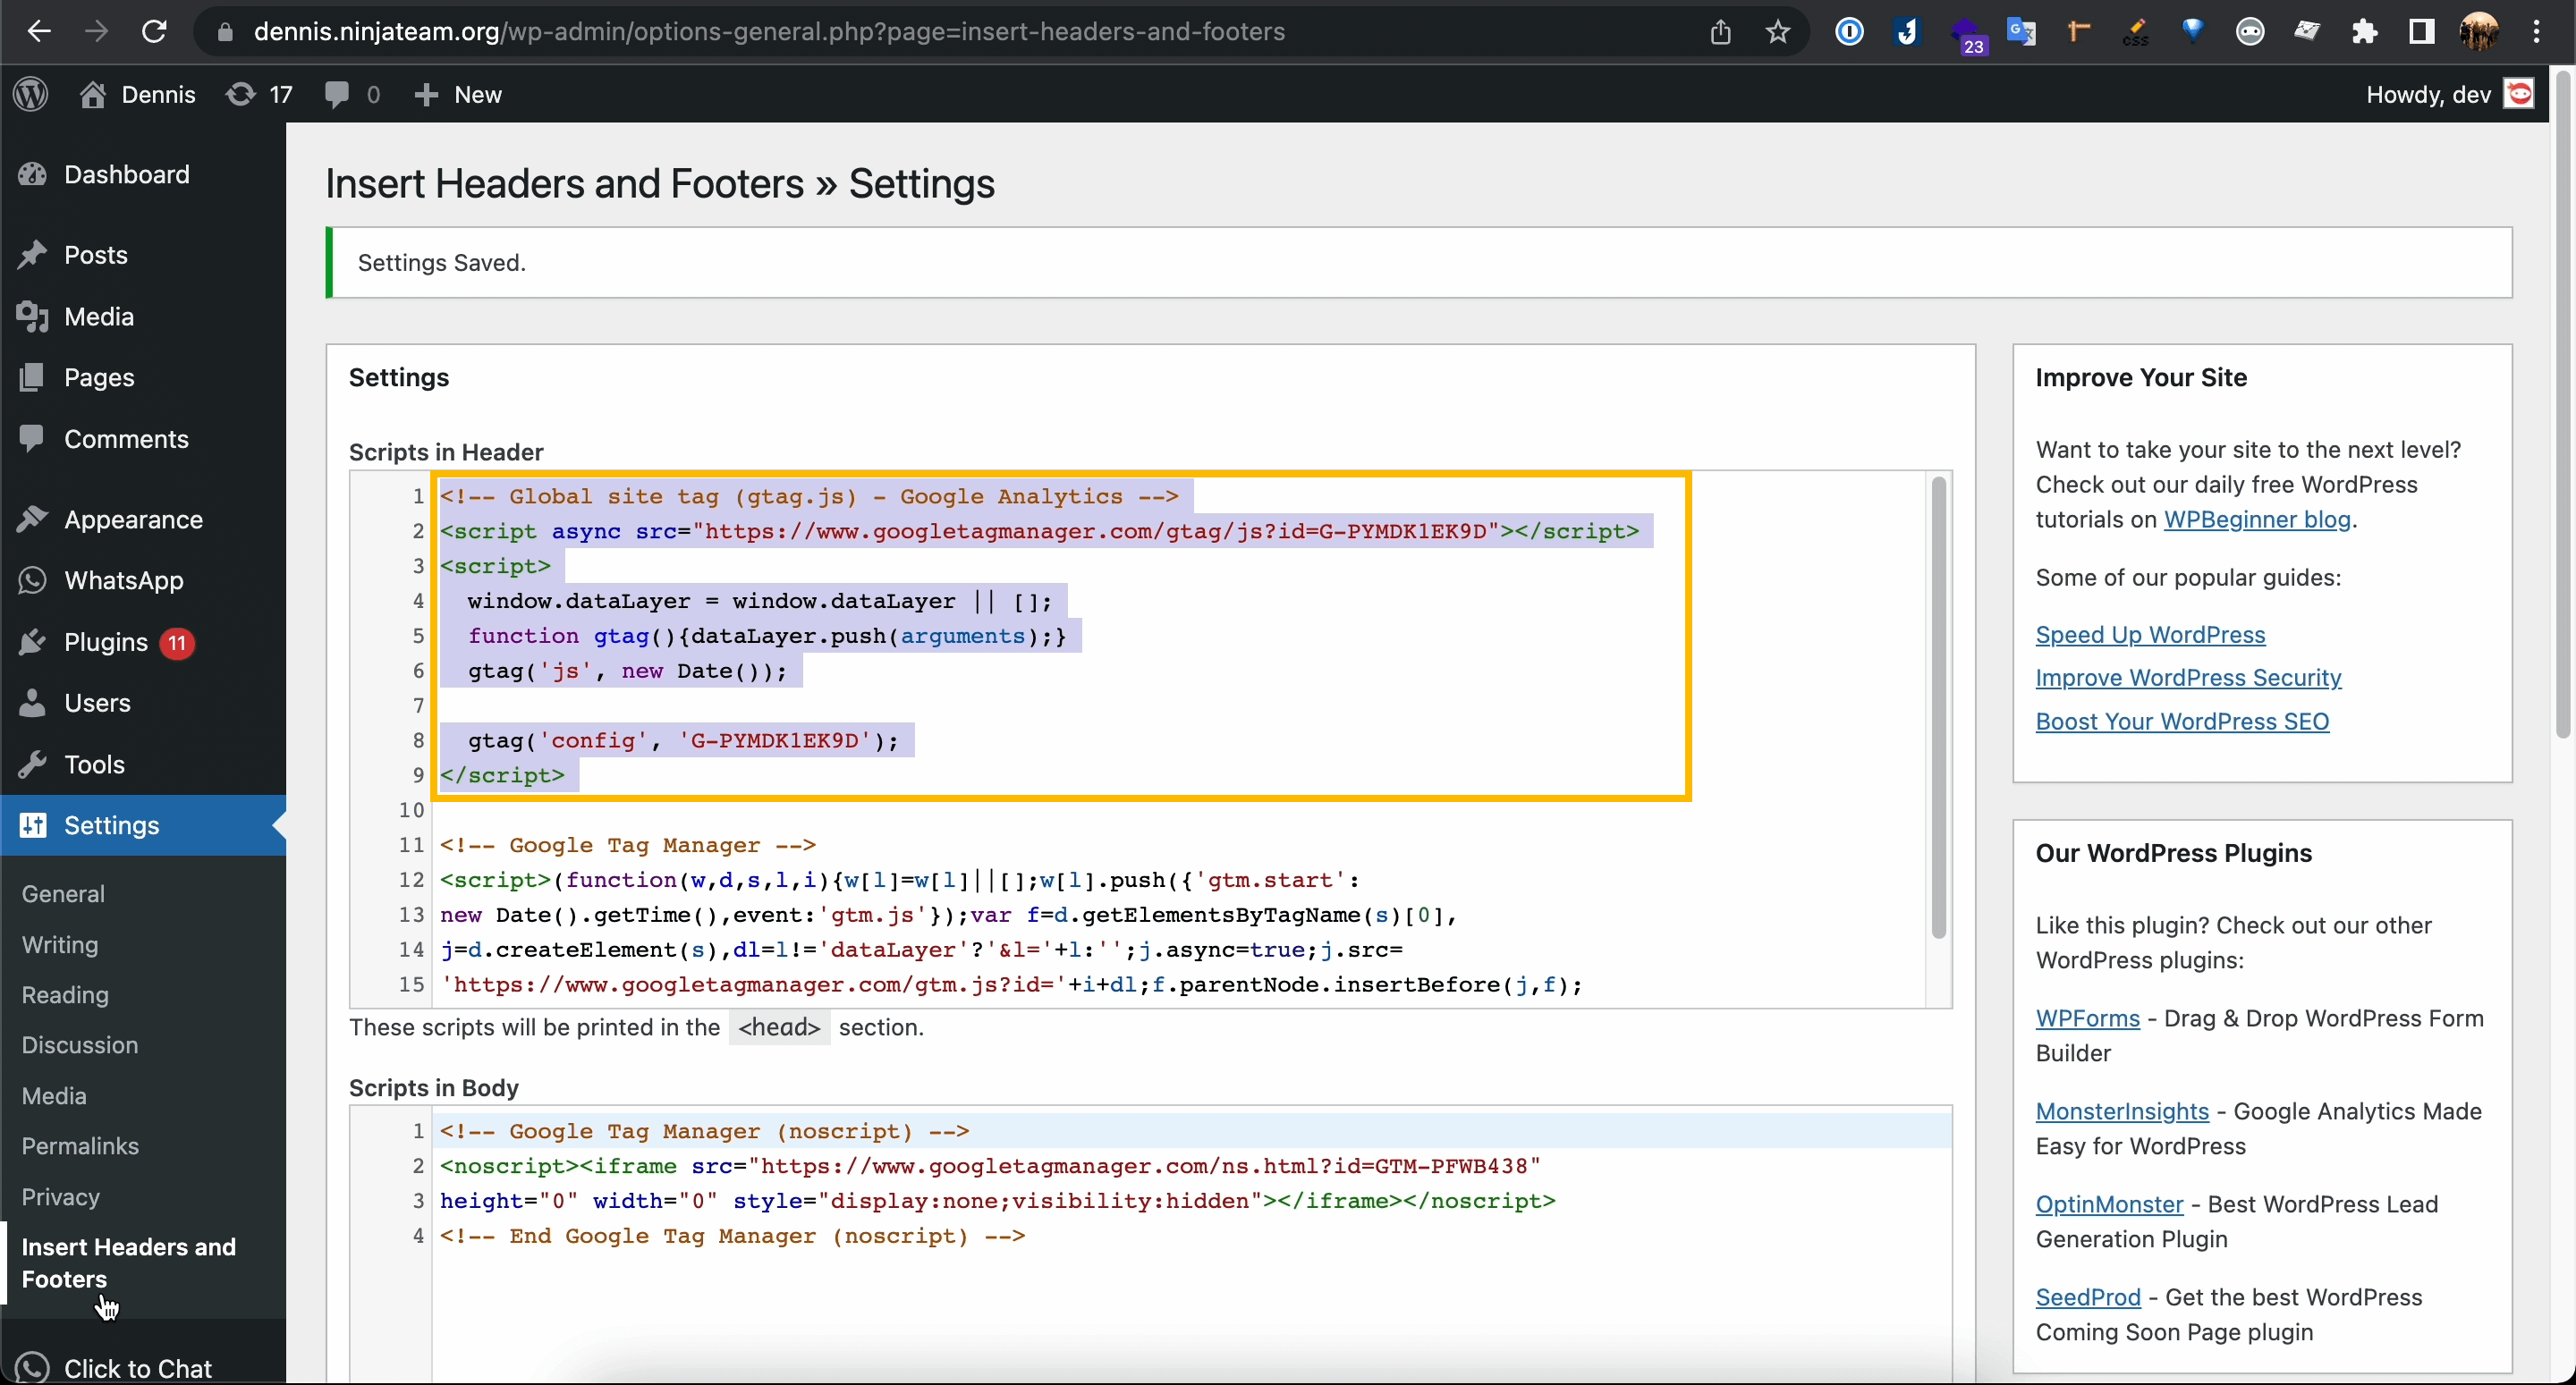
Task: Open Click to Chat sidebar menu
Action: click(x=143, y=1367)
